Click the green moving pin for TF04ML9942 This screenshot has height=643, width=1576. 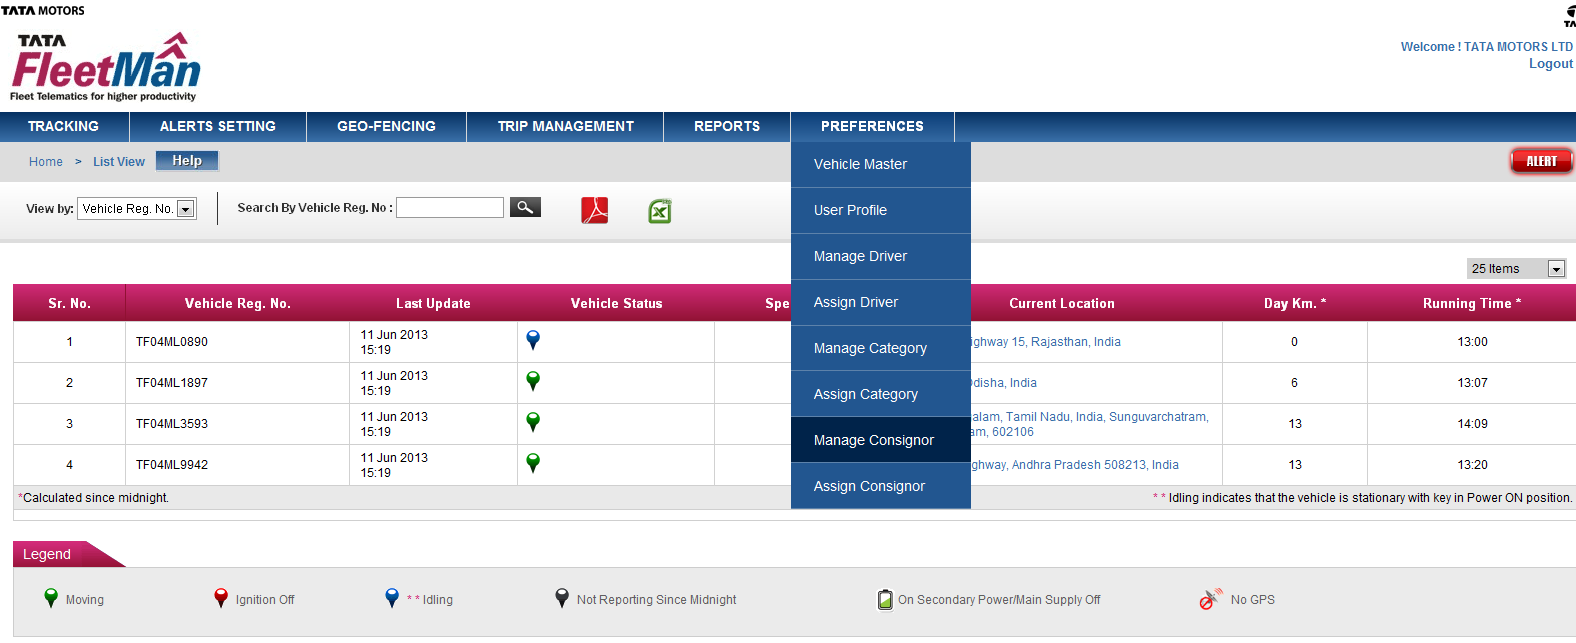(x=533, y=463)
